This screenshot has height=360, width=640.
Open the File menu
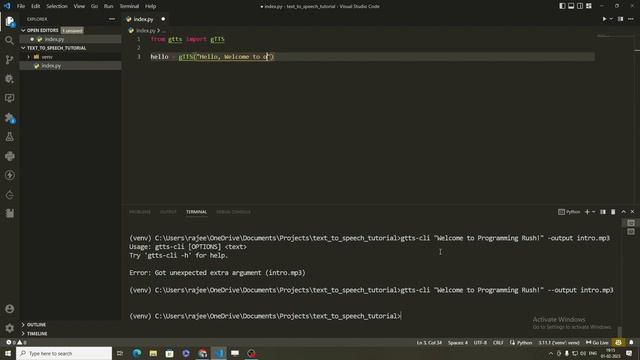21,6
